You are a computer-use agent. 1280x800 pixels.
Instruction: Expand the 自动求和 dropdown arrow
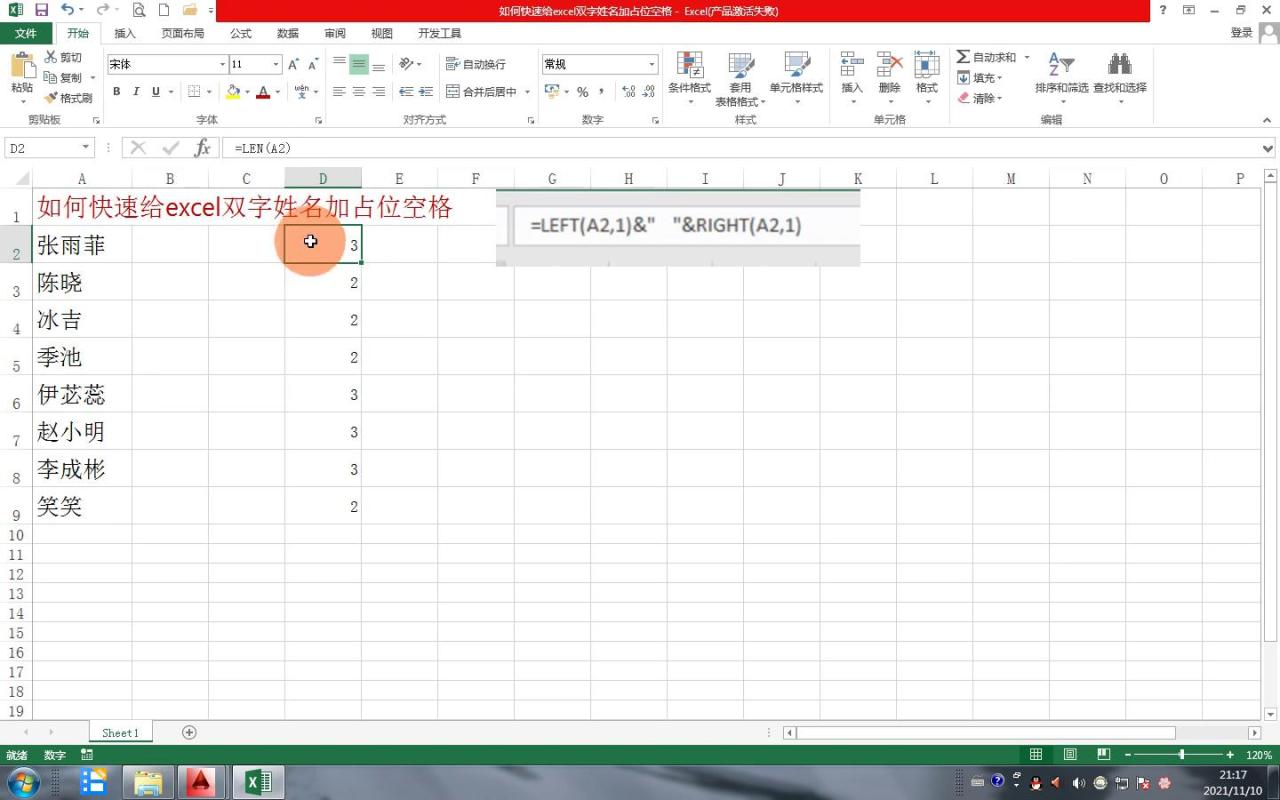[1026, 58]
